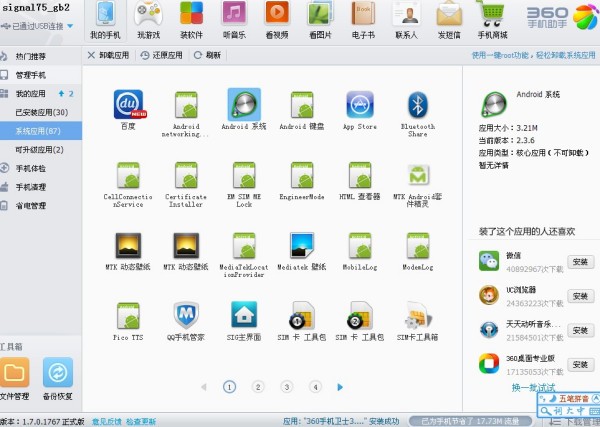This screenshot has width=600, height=427.
Task: Open 电子书 e-book section
Action: [x=363, y=21]
